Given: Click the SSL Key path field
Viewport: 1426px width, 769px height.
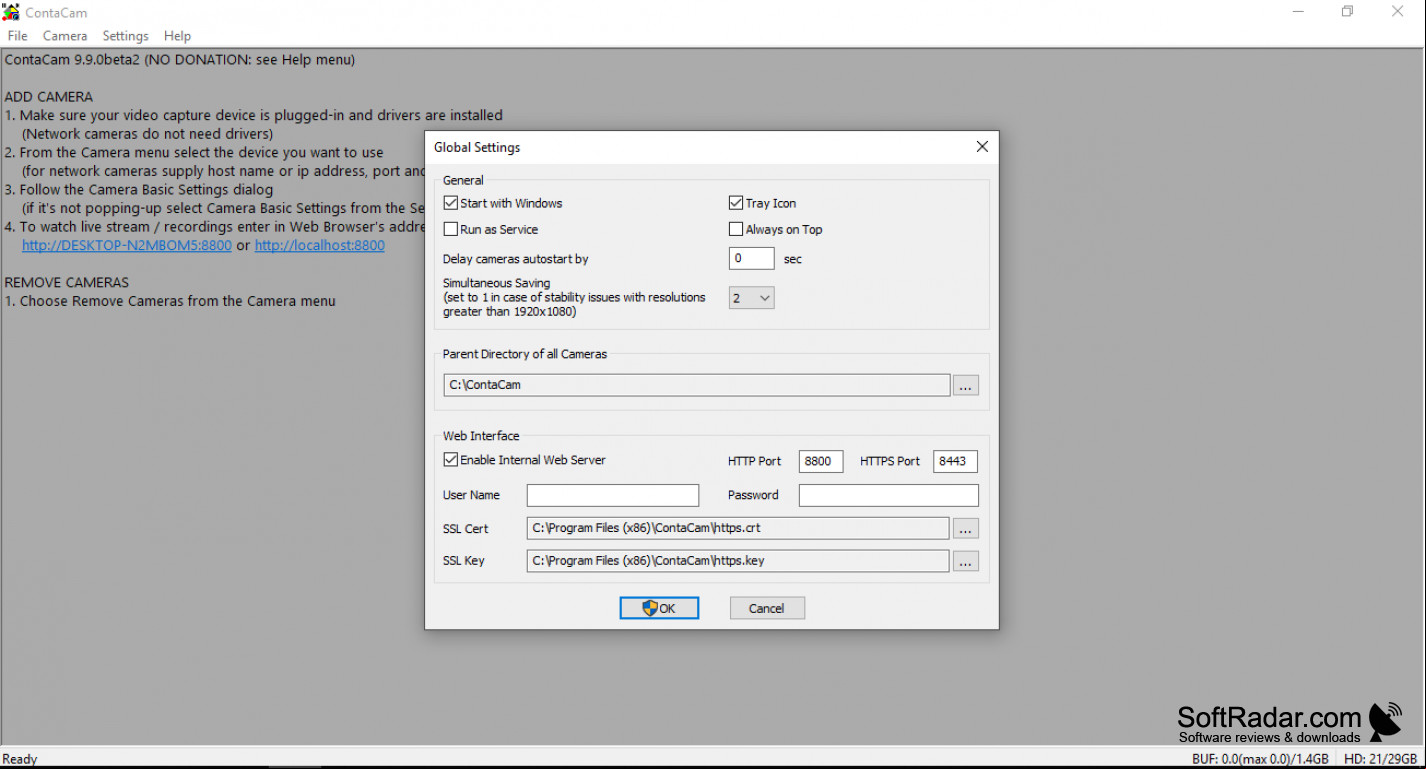Looking at the screenshot, I should (x=737, y=561).
